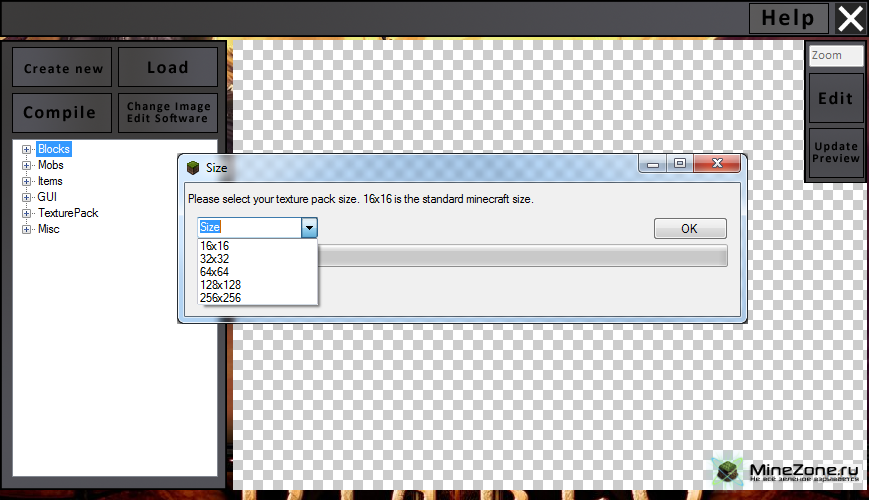Select 128x128 texture pack size

[x=220, y=285]
